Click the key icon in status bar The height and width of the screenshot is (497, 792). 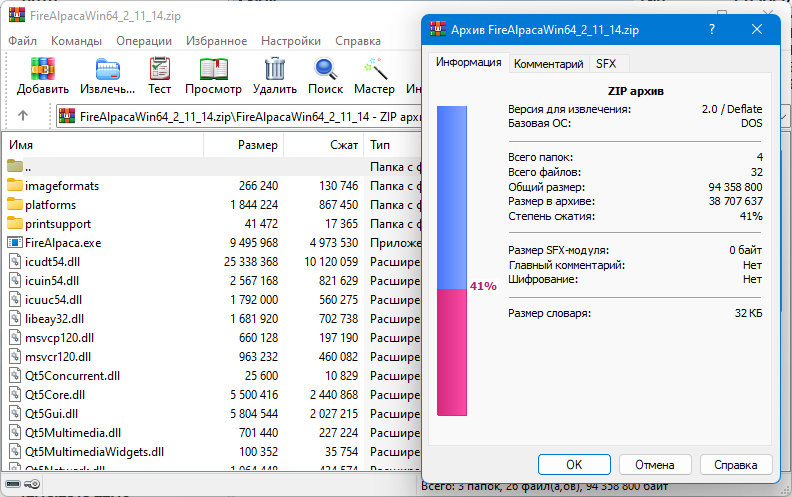(x=31, y=484)
